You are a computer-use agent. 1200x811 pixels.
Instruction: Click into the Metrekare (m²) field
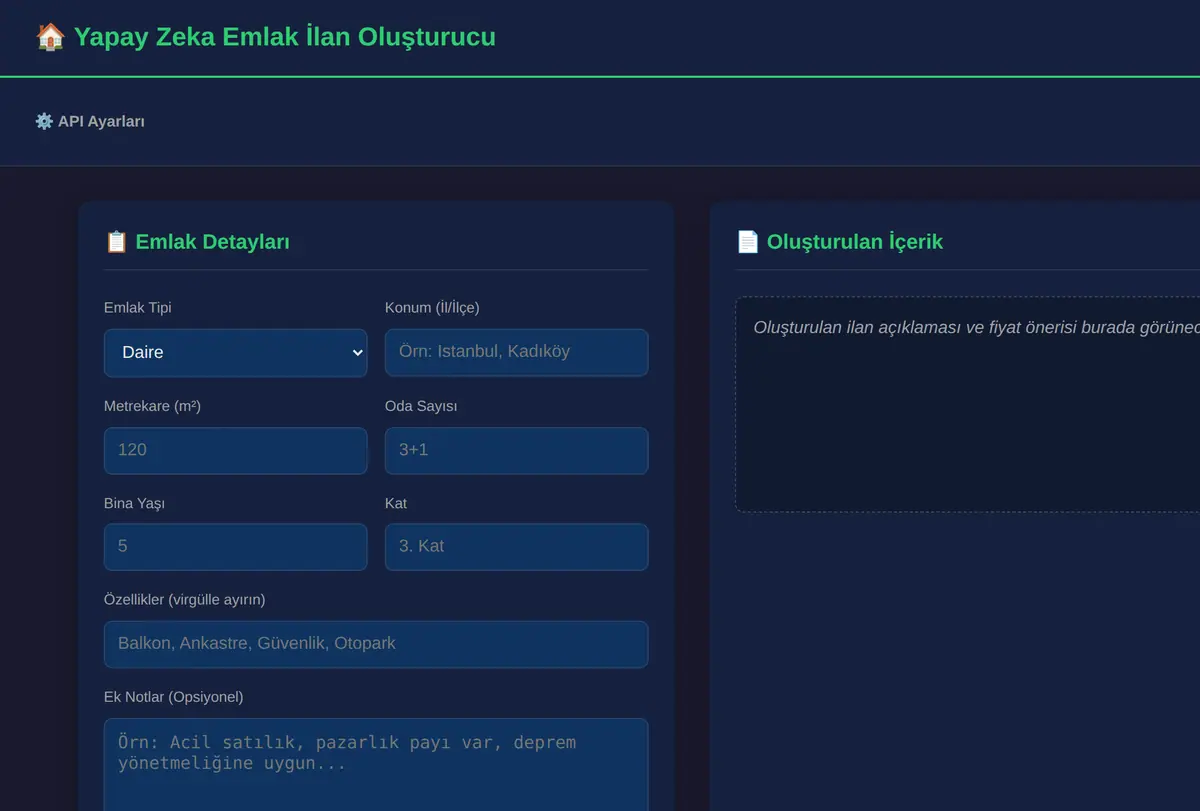236,451
